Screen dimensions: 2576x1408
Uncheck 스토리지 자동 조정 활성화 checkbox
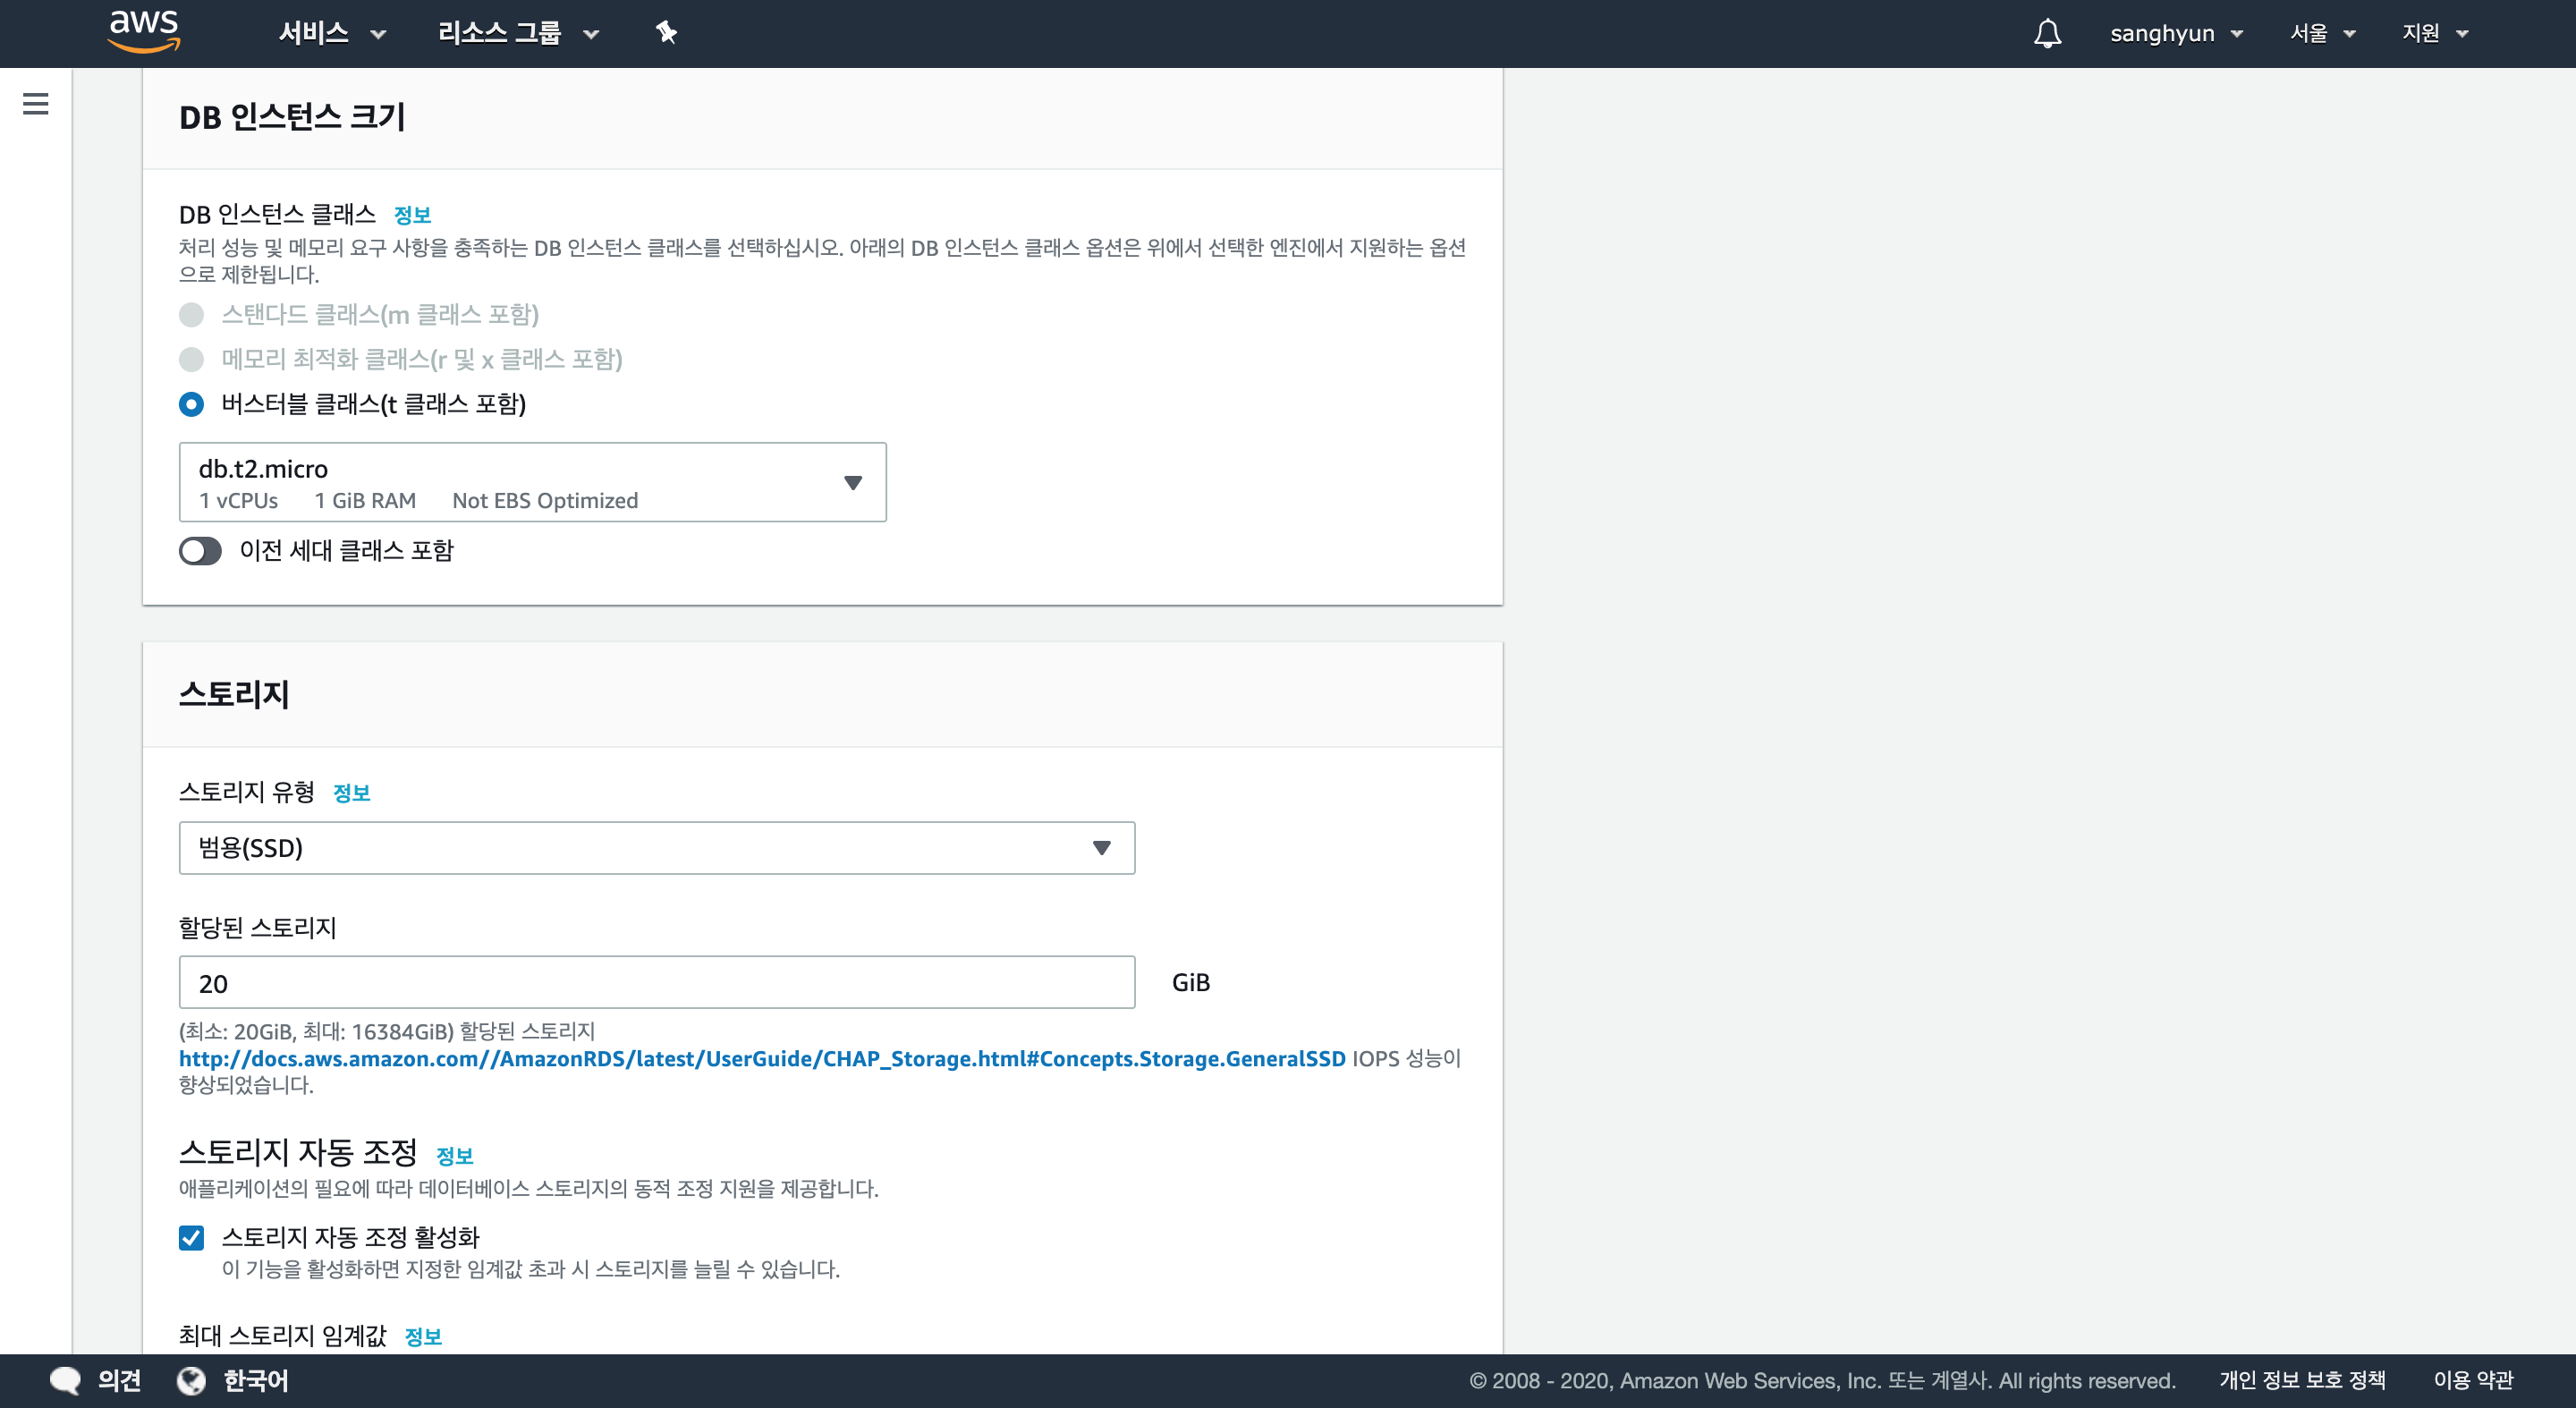tap(191, 1238)
